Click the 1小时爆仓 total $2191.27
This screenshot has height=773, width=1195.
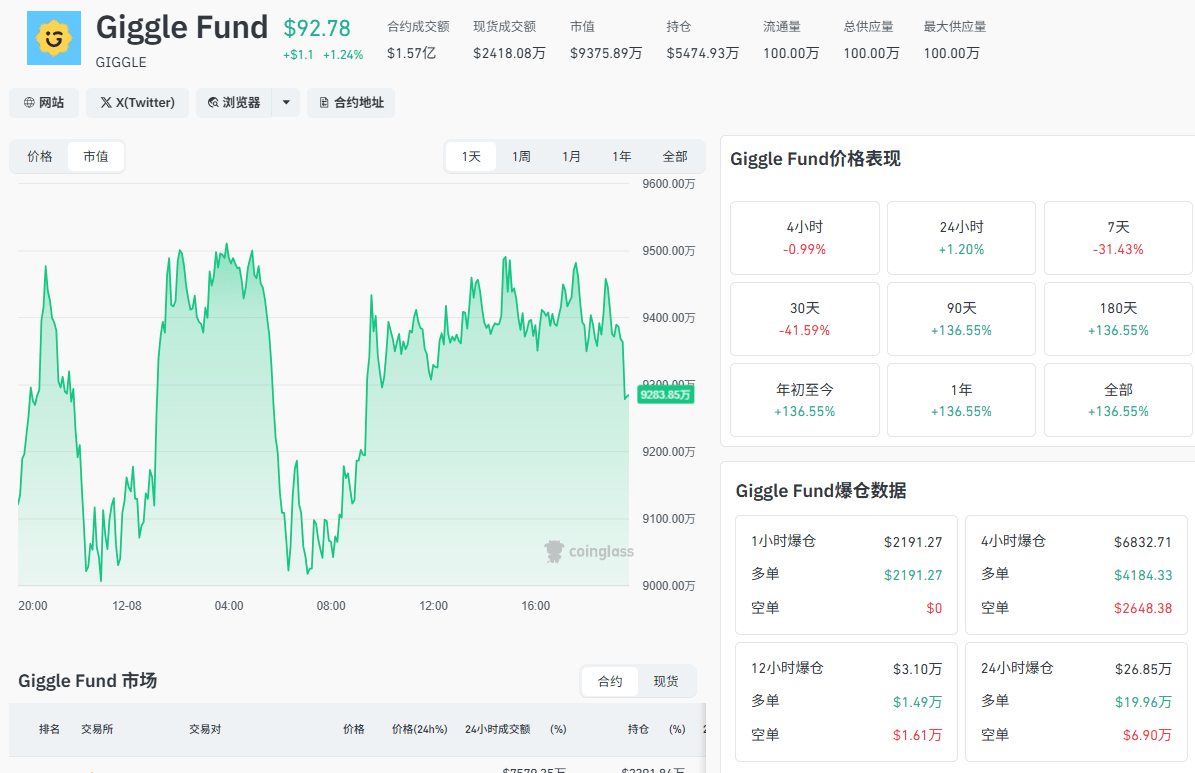[913, 542]
